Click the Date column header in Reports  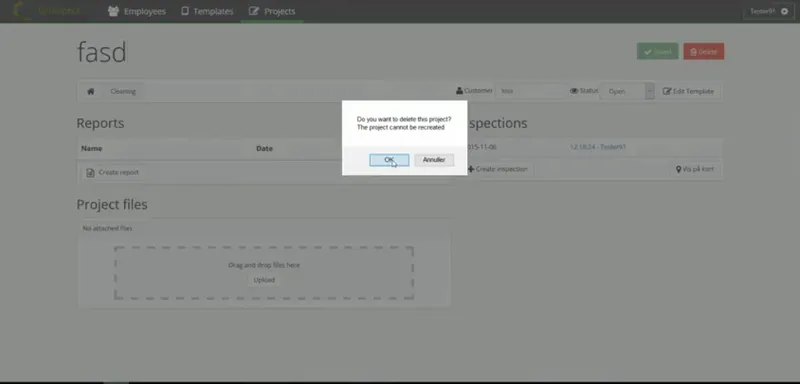click(x=264, y=148)
